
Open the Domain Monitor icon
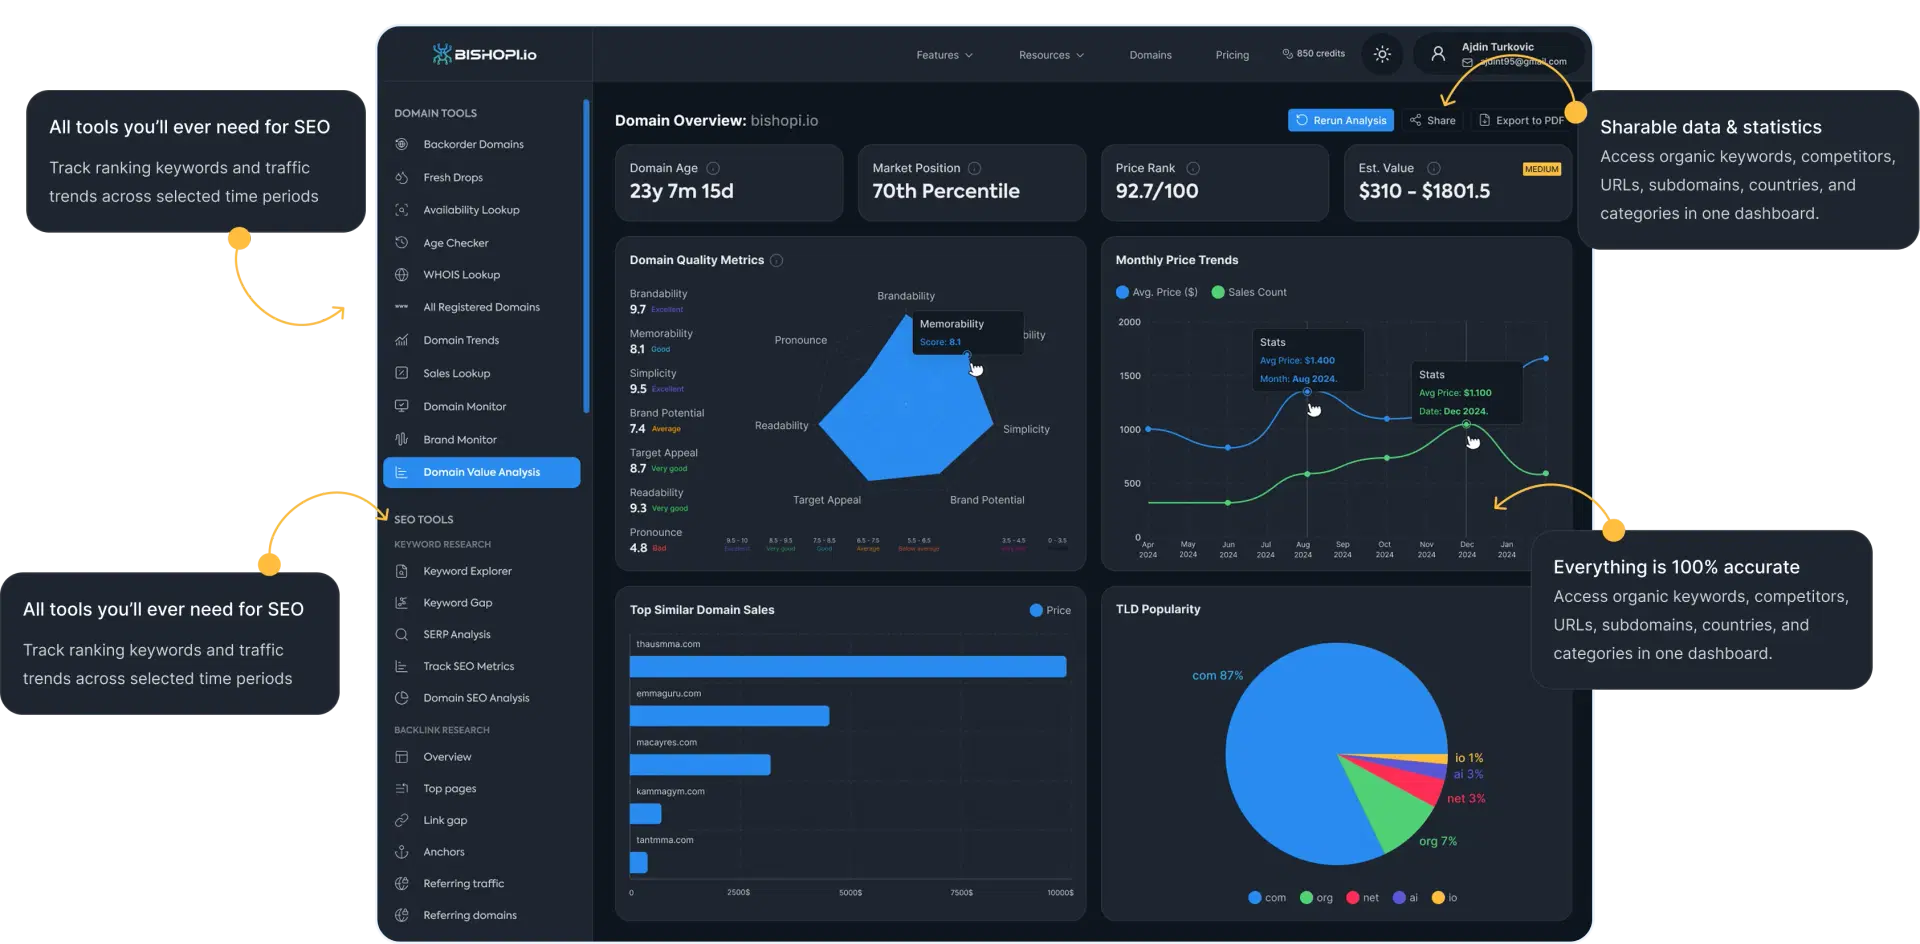coord(401,406)
